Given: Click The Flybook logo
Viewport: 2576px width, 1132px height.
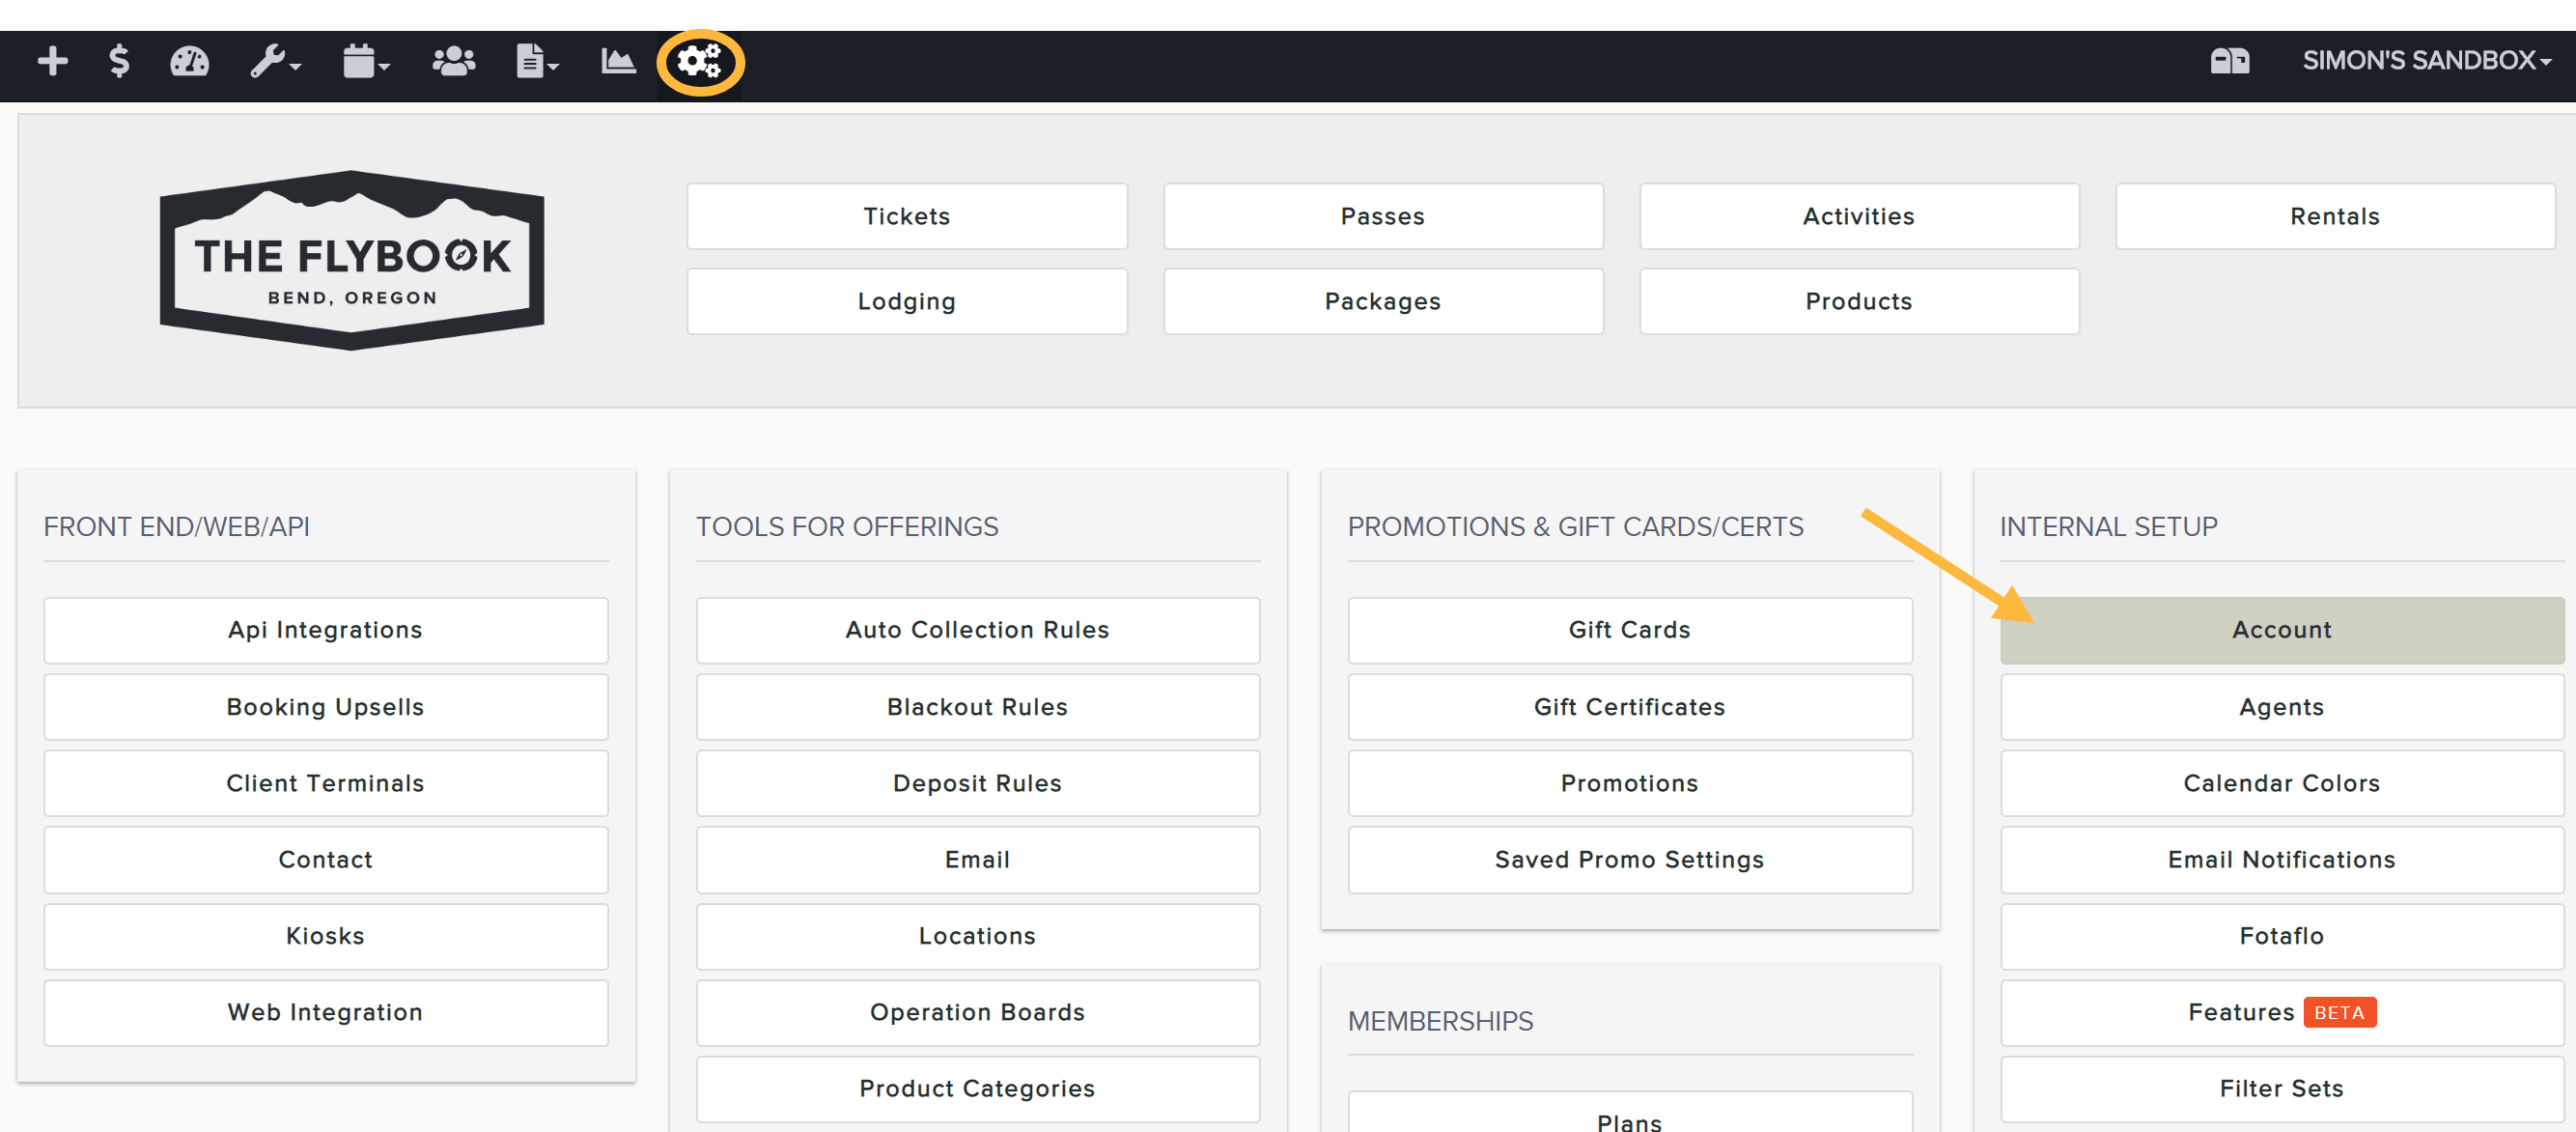Looking at the screenshot, I should pos(352,260).
